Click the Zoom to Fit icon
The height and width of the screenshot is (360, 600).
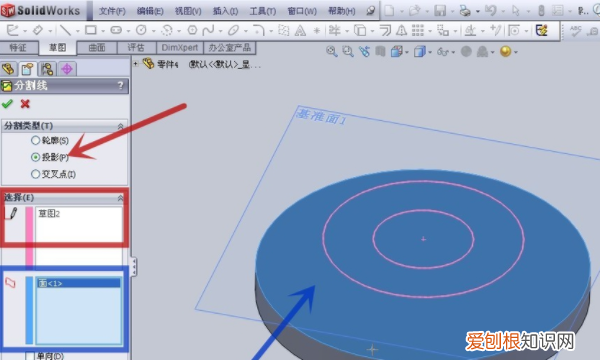tap(331, 51)
